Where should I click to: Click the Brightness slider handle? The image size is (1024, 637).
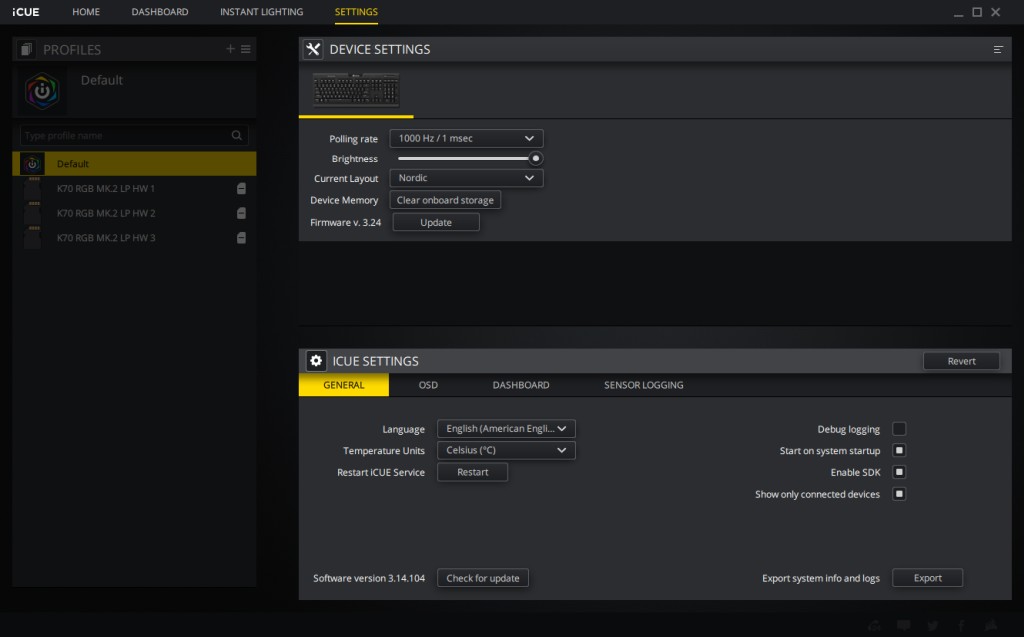point(536,158)
